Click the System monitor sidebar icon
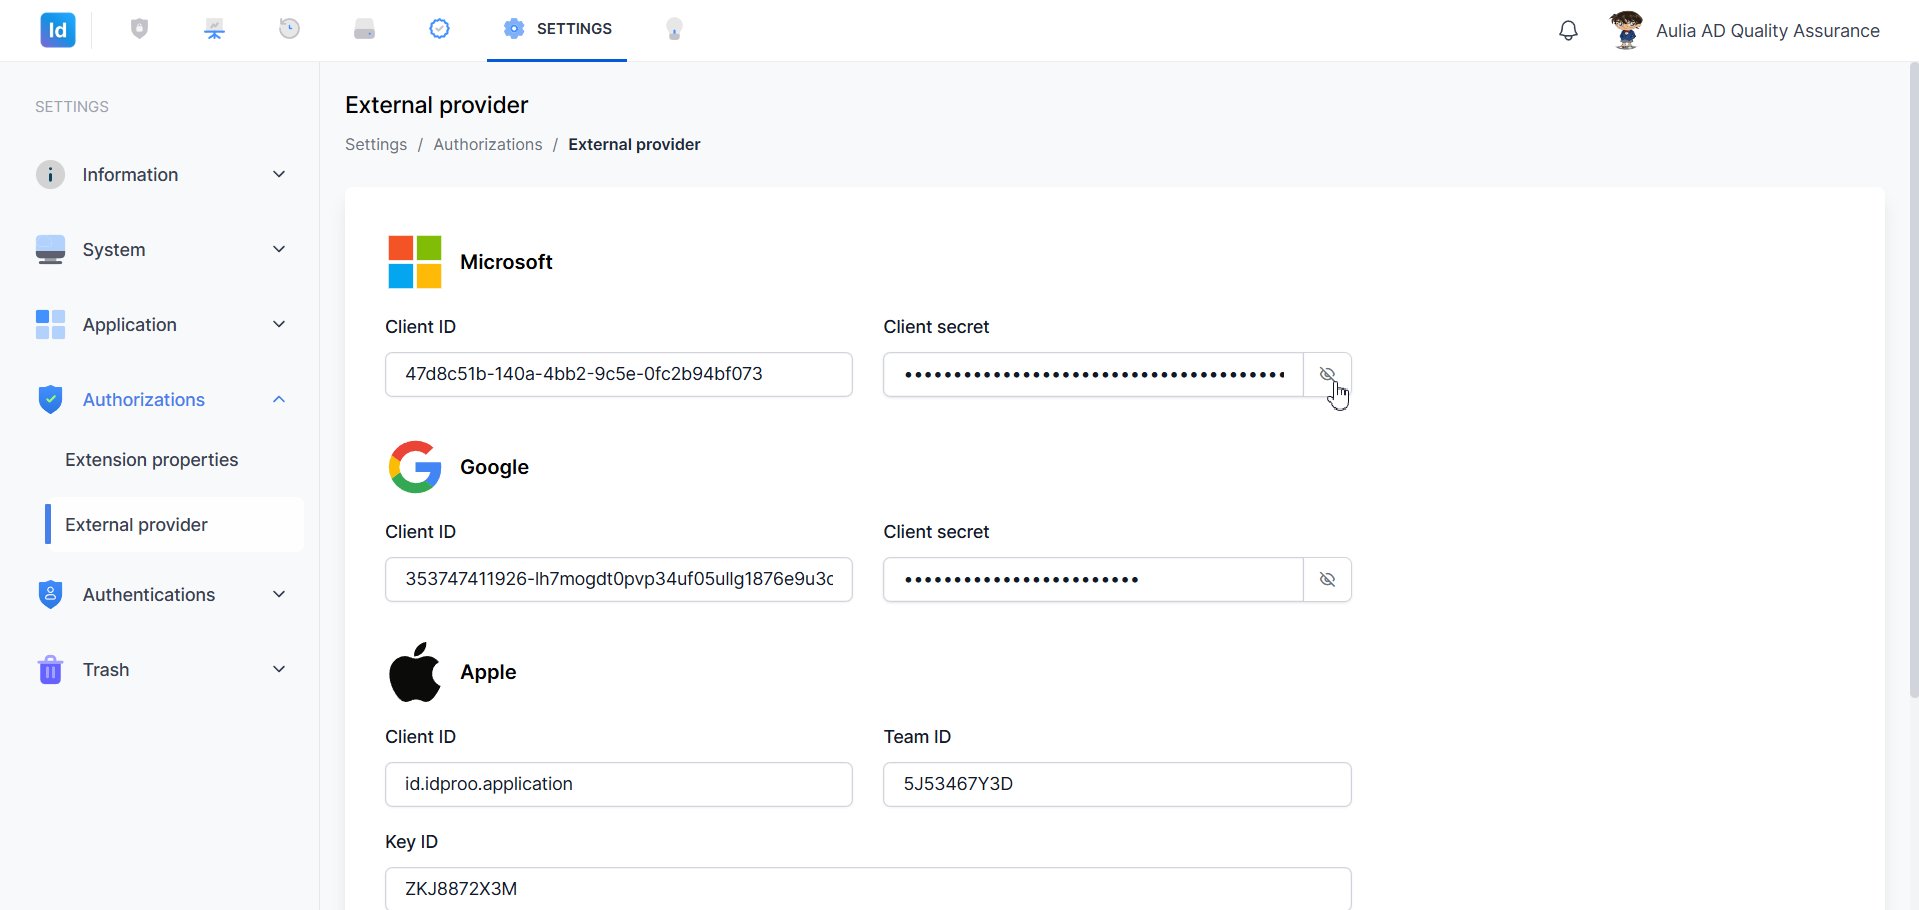This screenshot has height=910, width=1919. (x=50, y=250)
